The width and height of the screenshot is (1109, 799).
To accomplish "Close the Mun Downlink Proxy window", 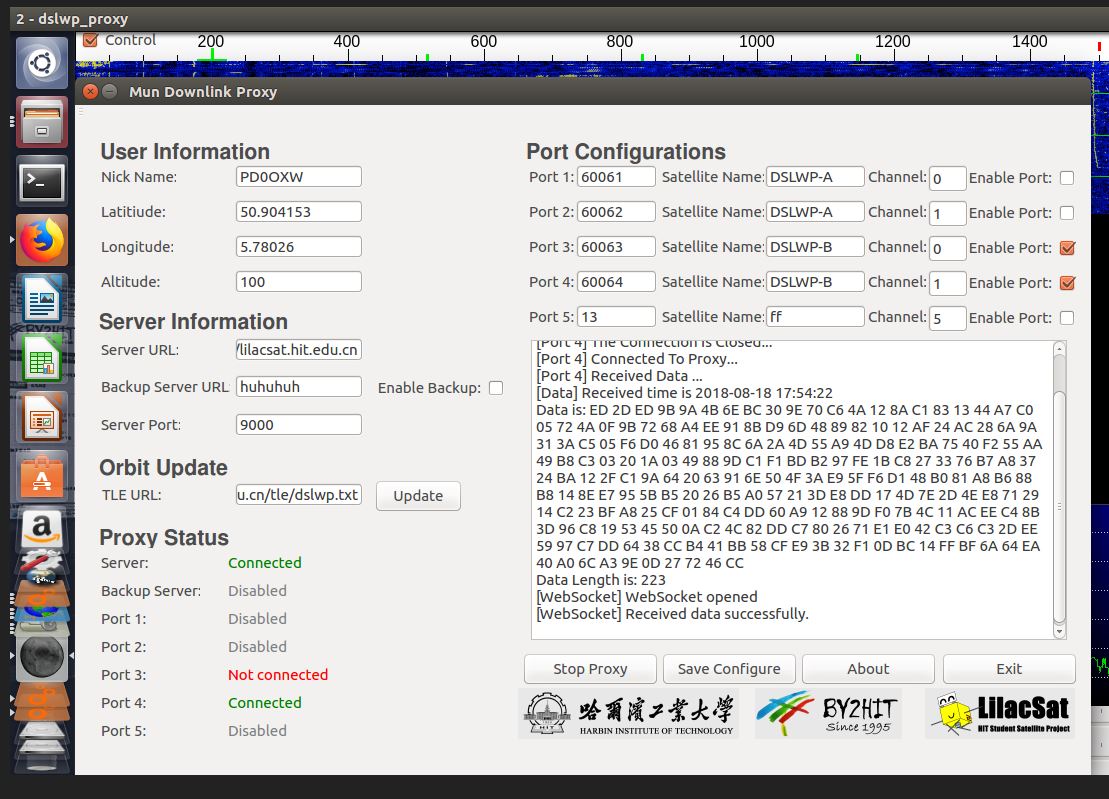I will point(90,91).
